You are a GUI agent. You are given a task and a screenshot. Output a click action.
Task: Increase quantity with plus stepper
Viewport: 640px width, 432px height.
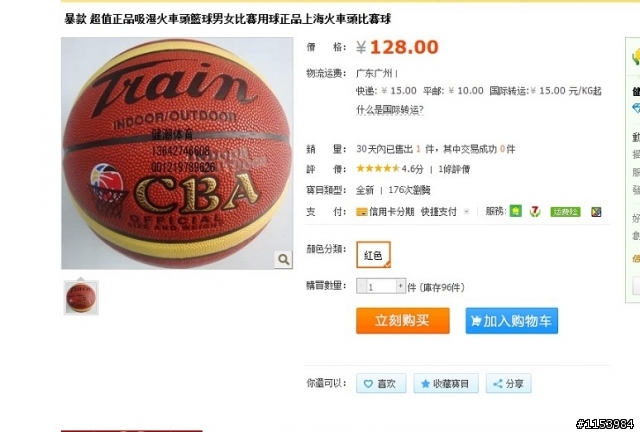point(401,286)
